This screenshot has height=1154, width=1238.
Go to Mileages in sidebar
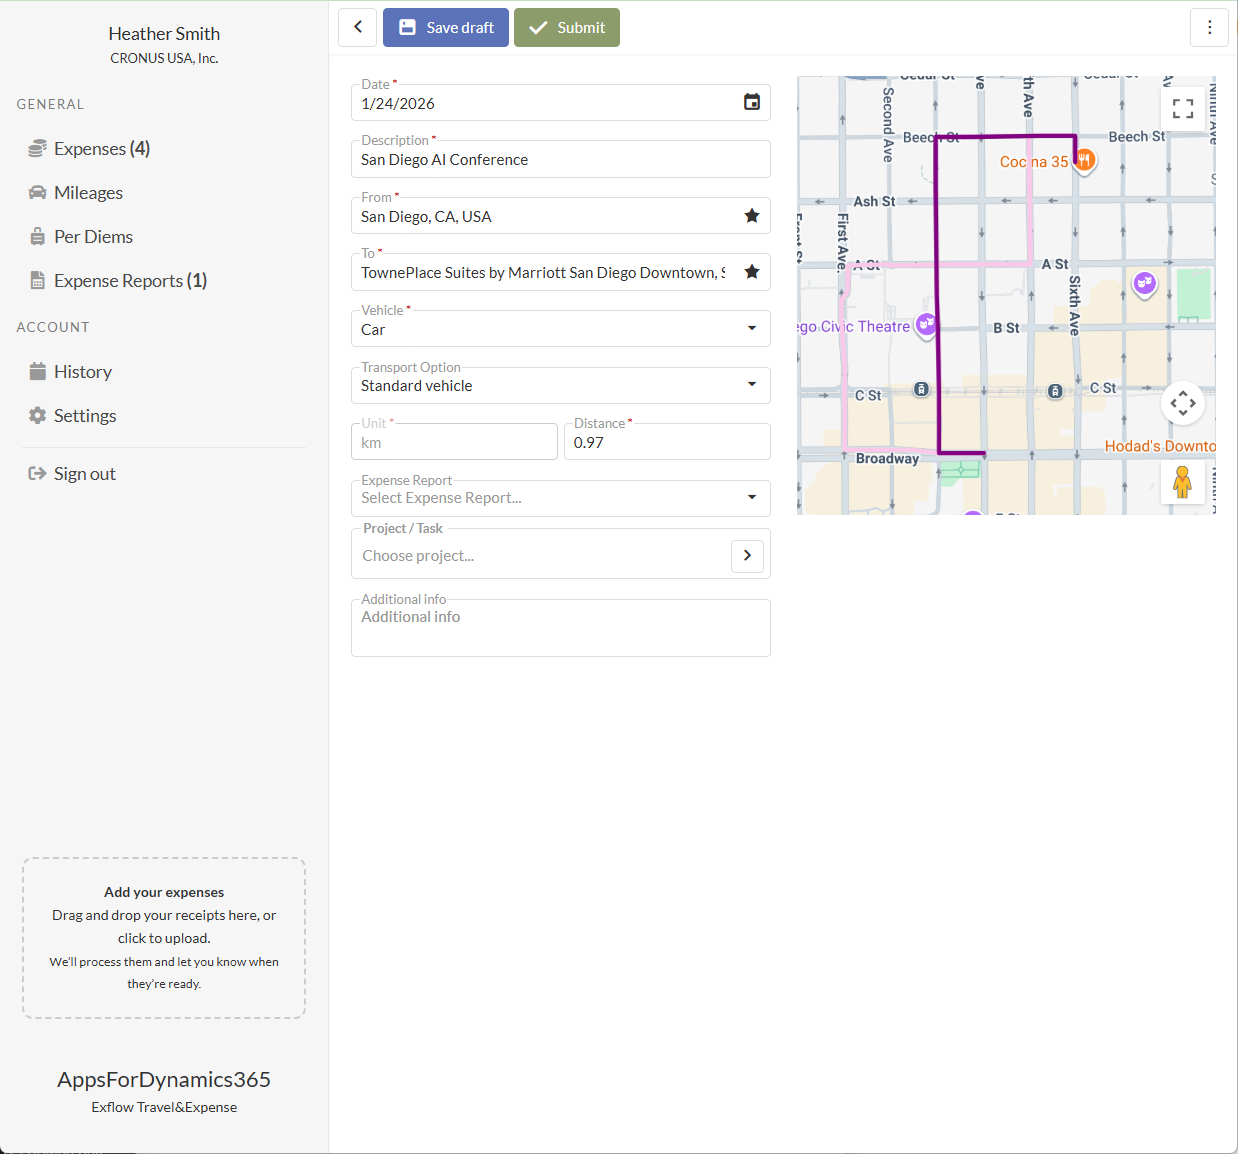(88, 193)
